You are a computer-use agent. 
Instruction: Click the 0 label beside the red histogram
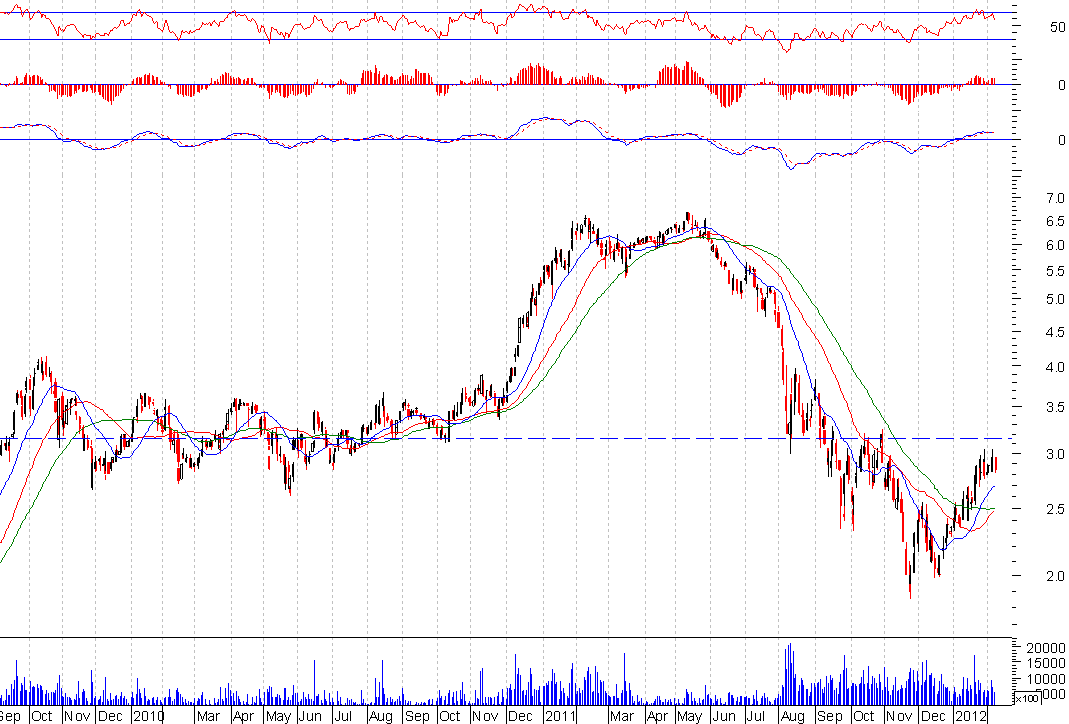click(x=1062, y=85)
